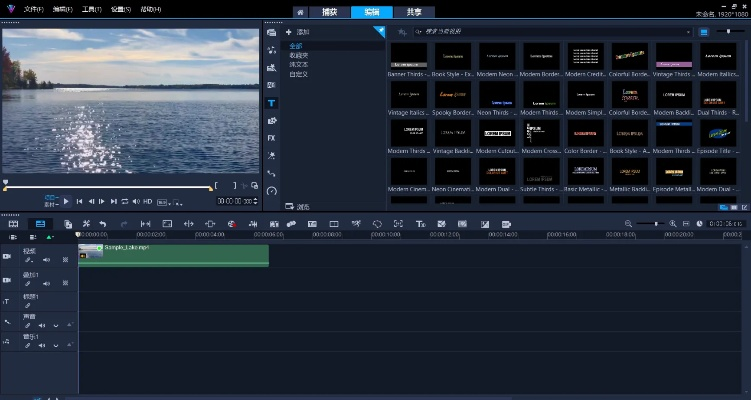Mute the video track audio
The image size is (751, 400).
(x=47, y=259)
